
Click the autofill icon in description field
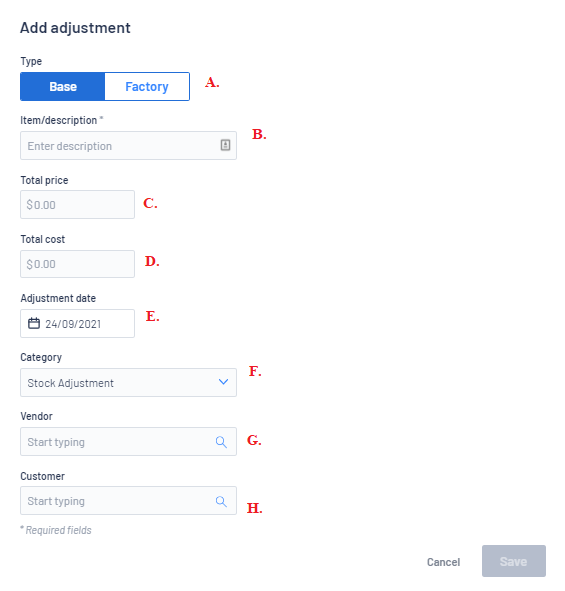[225, 145]
